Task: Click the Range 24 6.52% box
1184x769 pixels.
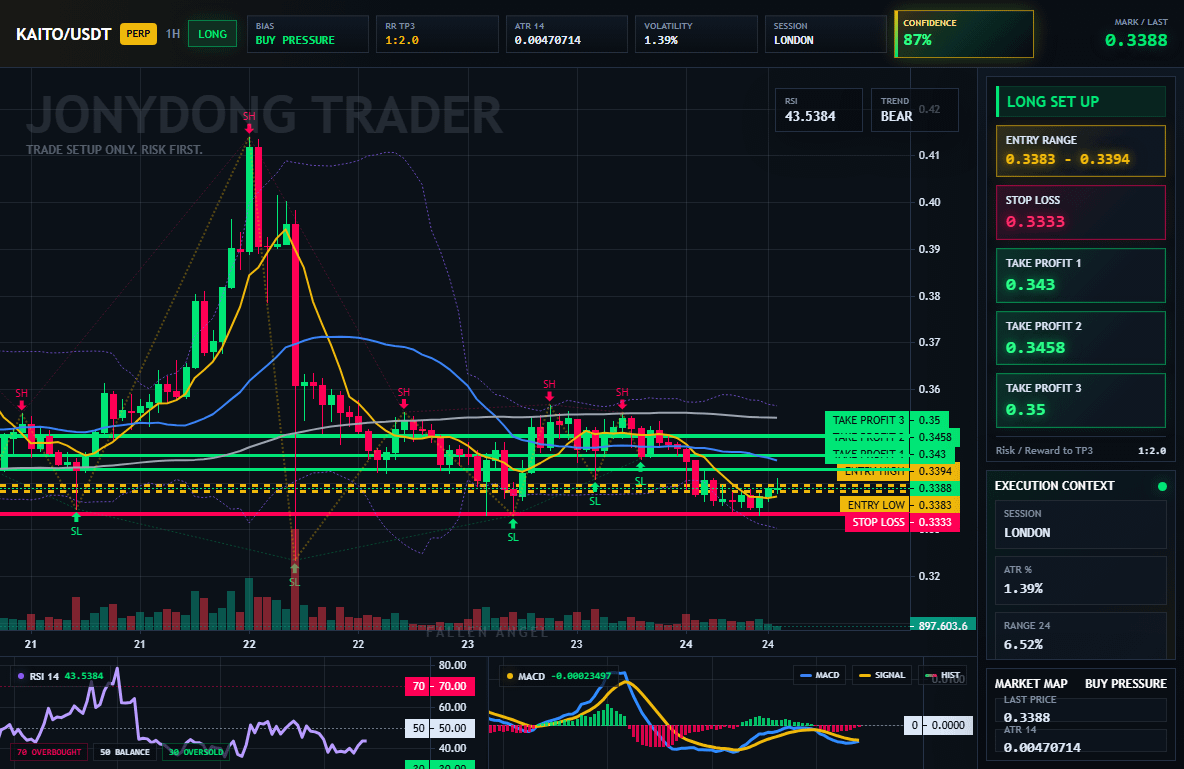Action: (1081, 636)
